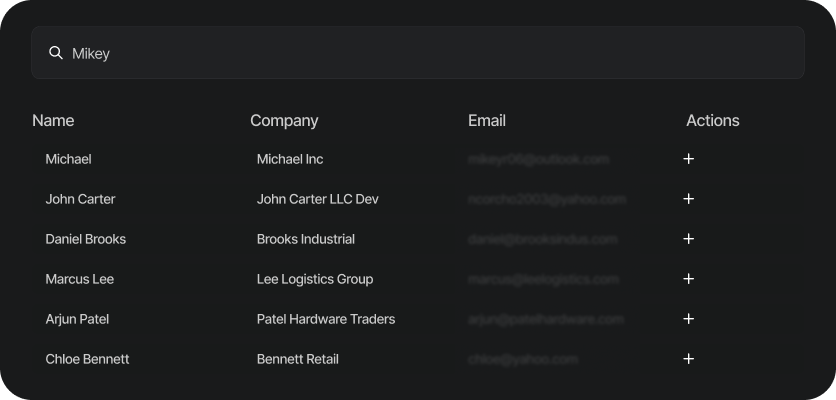This screenshot has height=400, width=836.
Task: Select the name cell Michael
Action: click(x=68, y=159)
